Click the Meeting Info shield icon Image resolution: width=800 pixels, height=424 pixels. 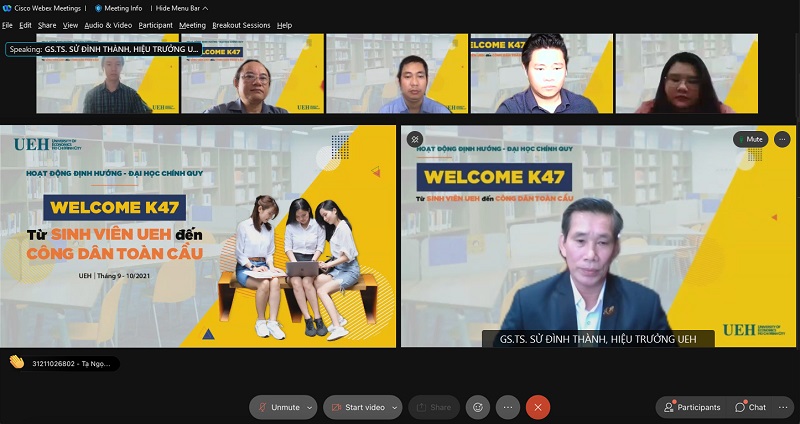(98, 8)
